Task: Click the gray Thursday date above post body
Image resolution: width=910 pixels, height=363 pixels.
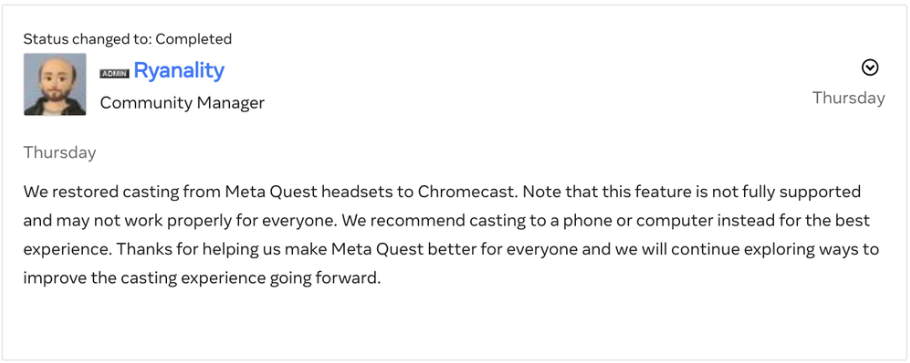Action: click(x=60, y=152)
